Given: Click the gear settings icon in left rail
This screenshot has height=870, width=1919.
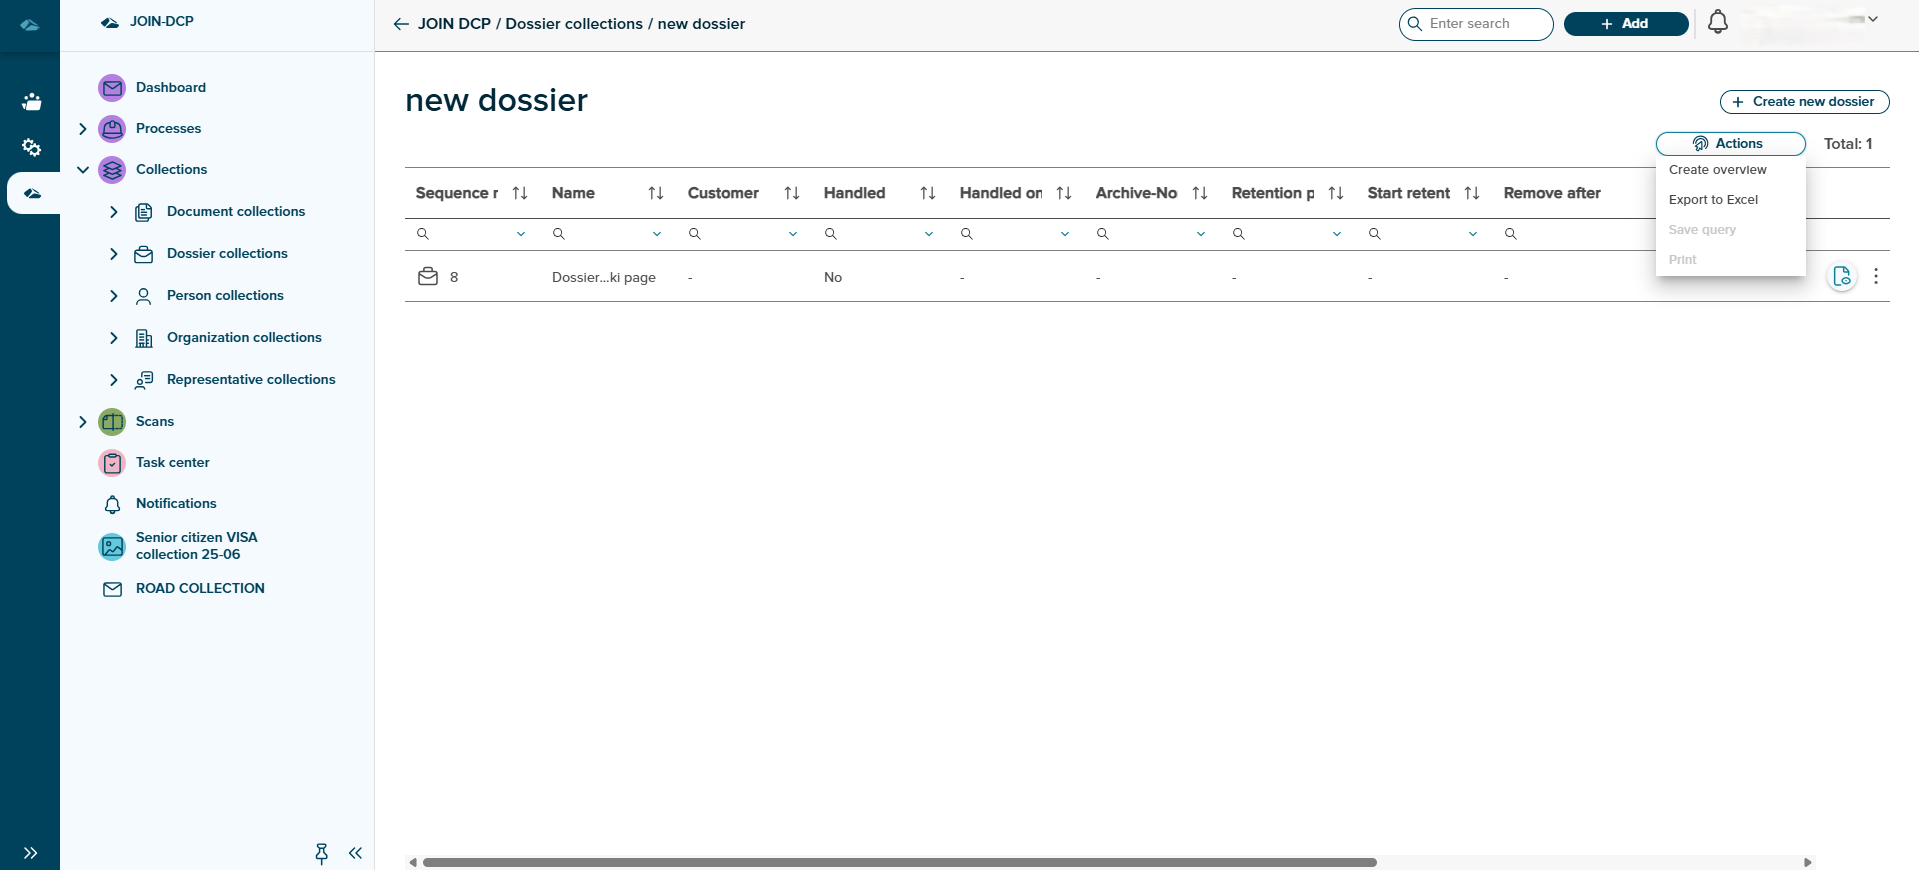Looking at the screenshot, I should (31, 147).
